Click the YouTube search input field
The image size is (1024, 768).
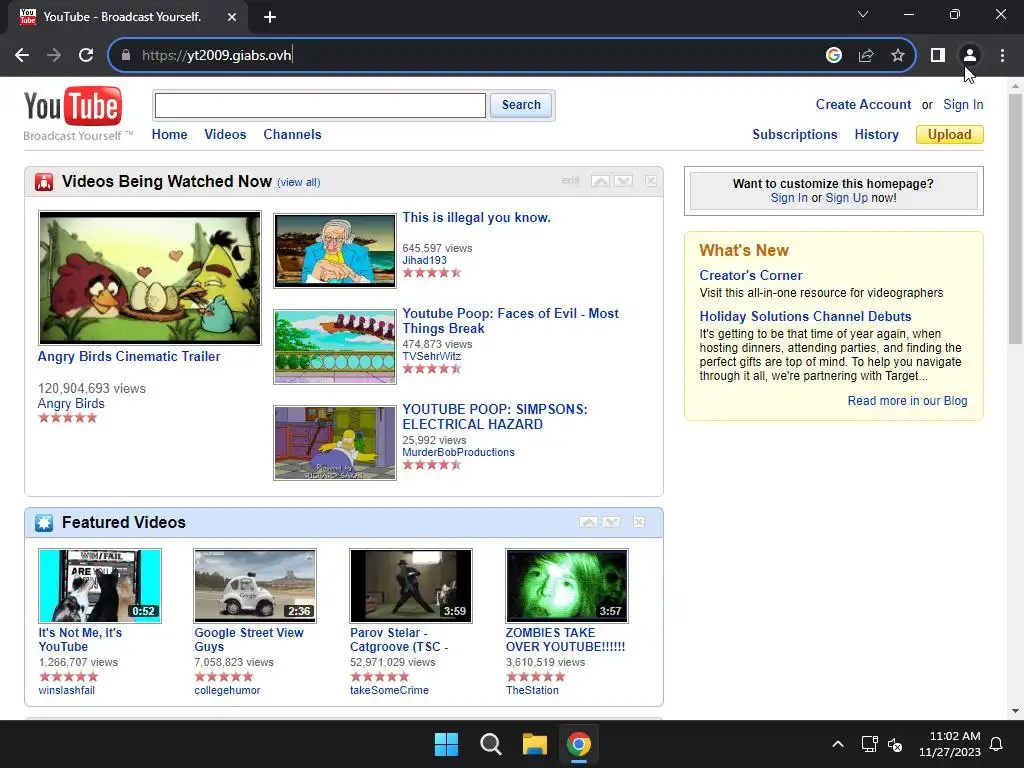pyautogui.click(x=320, y=105)
